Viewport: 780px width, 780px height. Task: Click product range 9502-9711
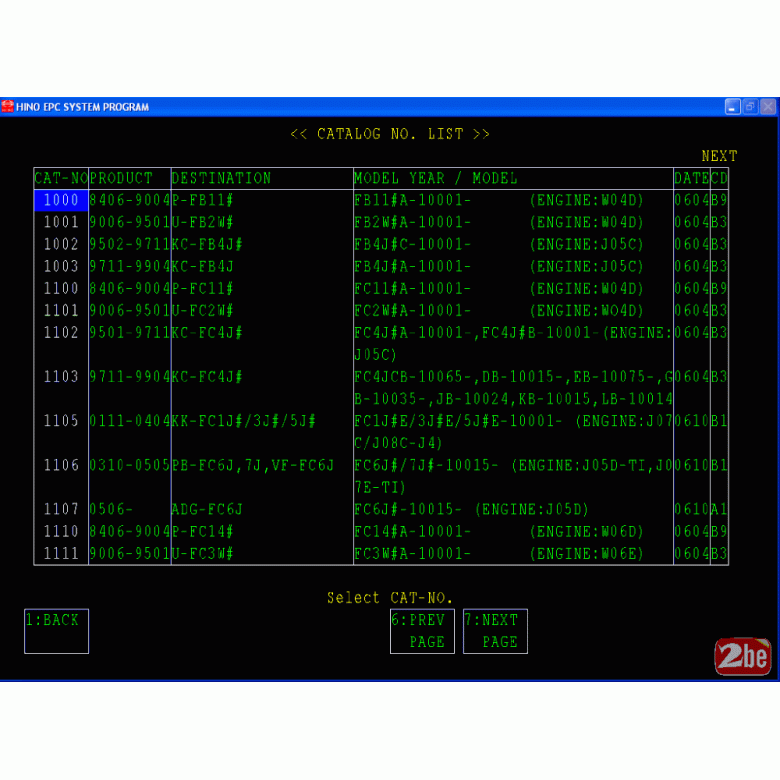[x=130, y=244]
